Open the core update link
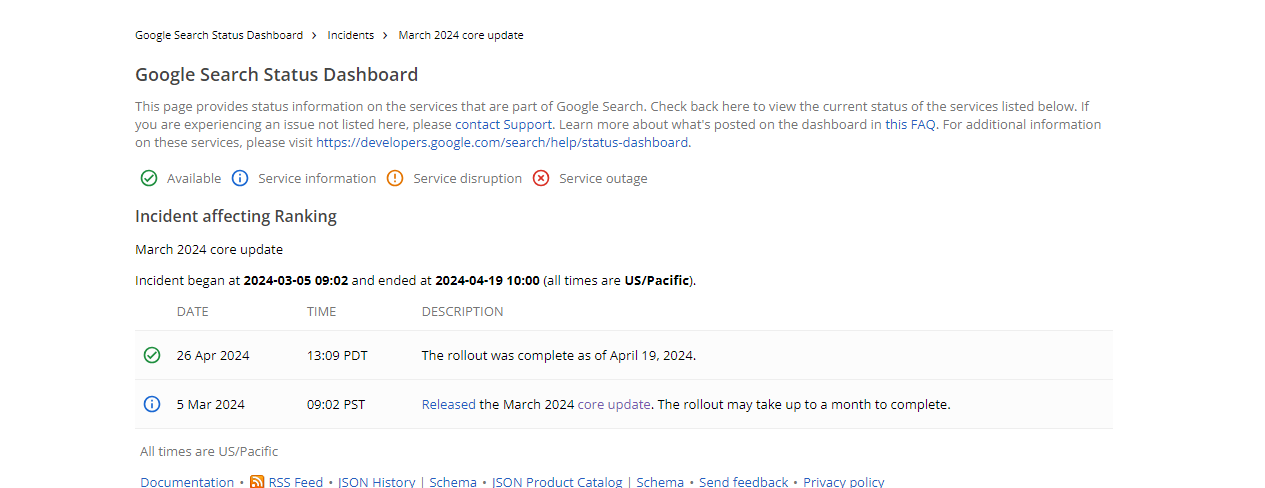The height and width of the screenshot is (488, 1265). (x=614, y=404)
